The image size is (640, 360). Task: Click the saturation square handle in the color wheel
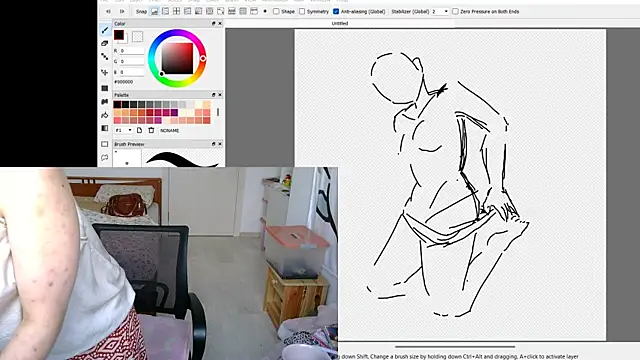point(162,74)
